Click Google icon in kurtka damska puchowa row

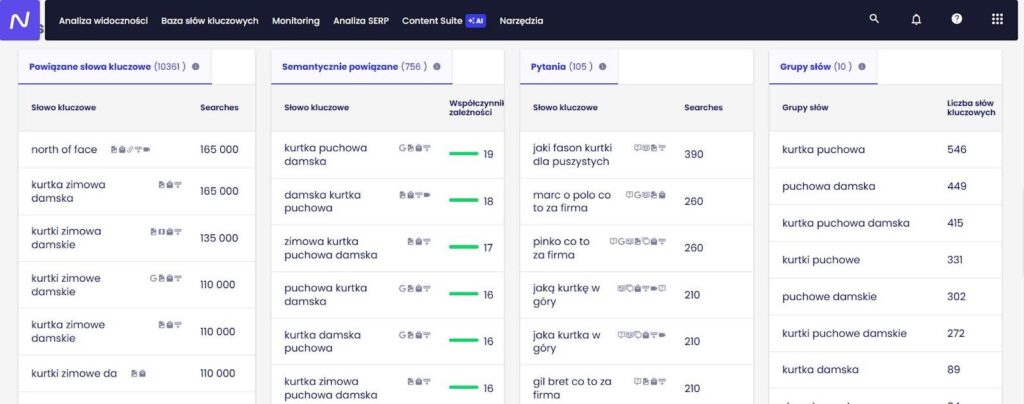tap(402, 335)
